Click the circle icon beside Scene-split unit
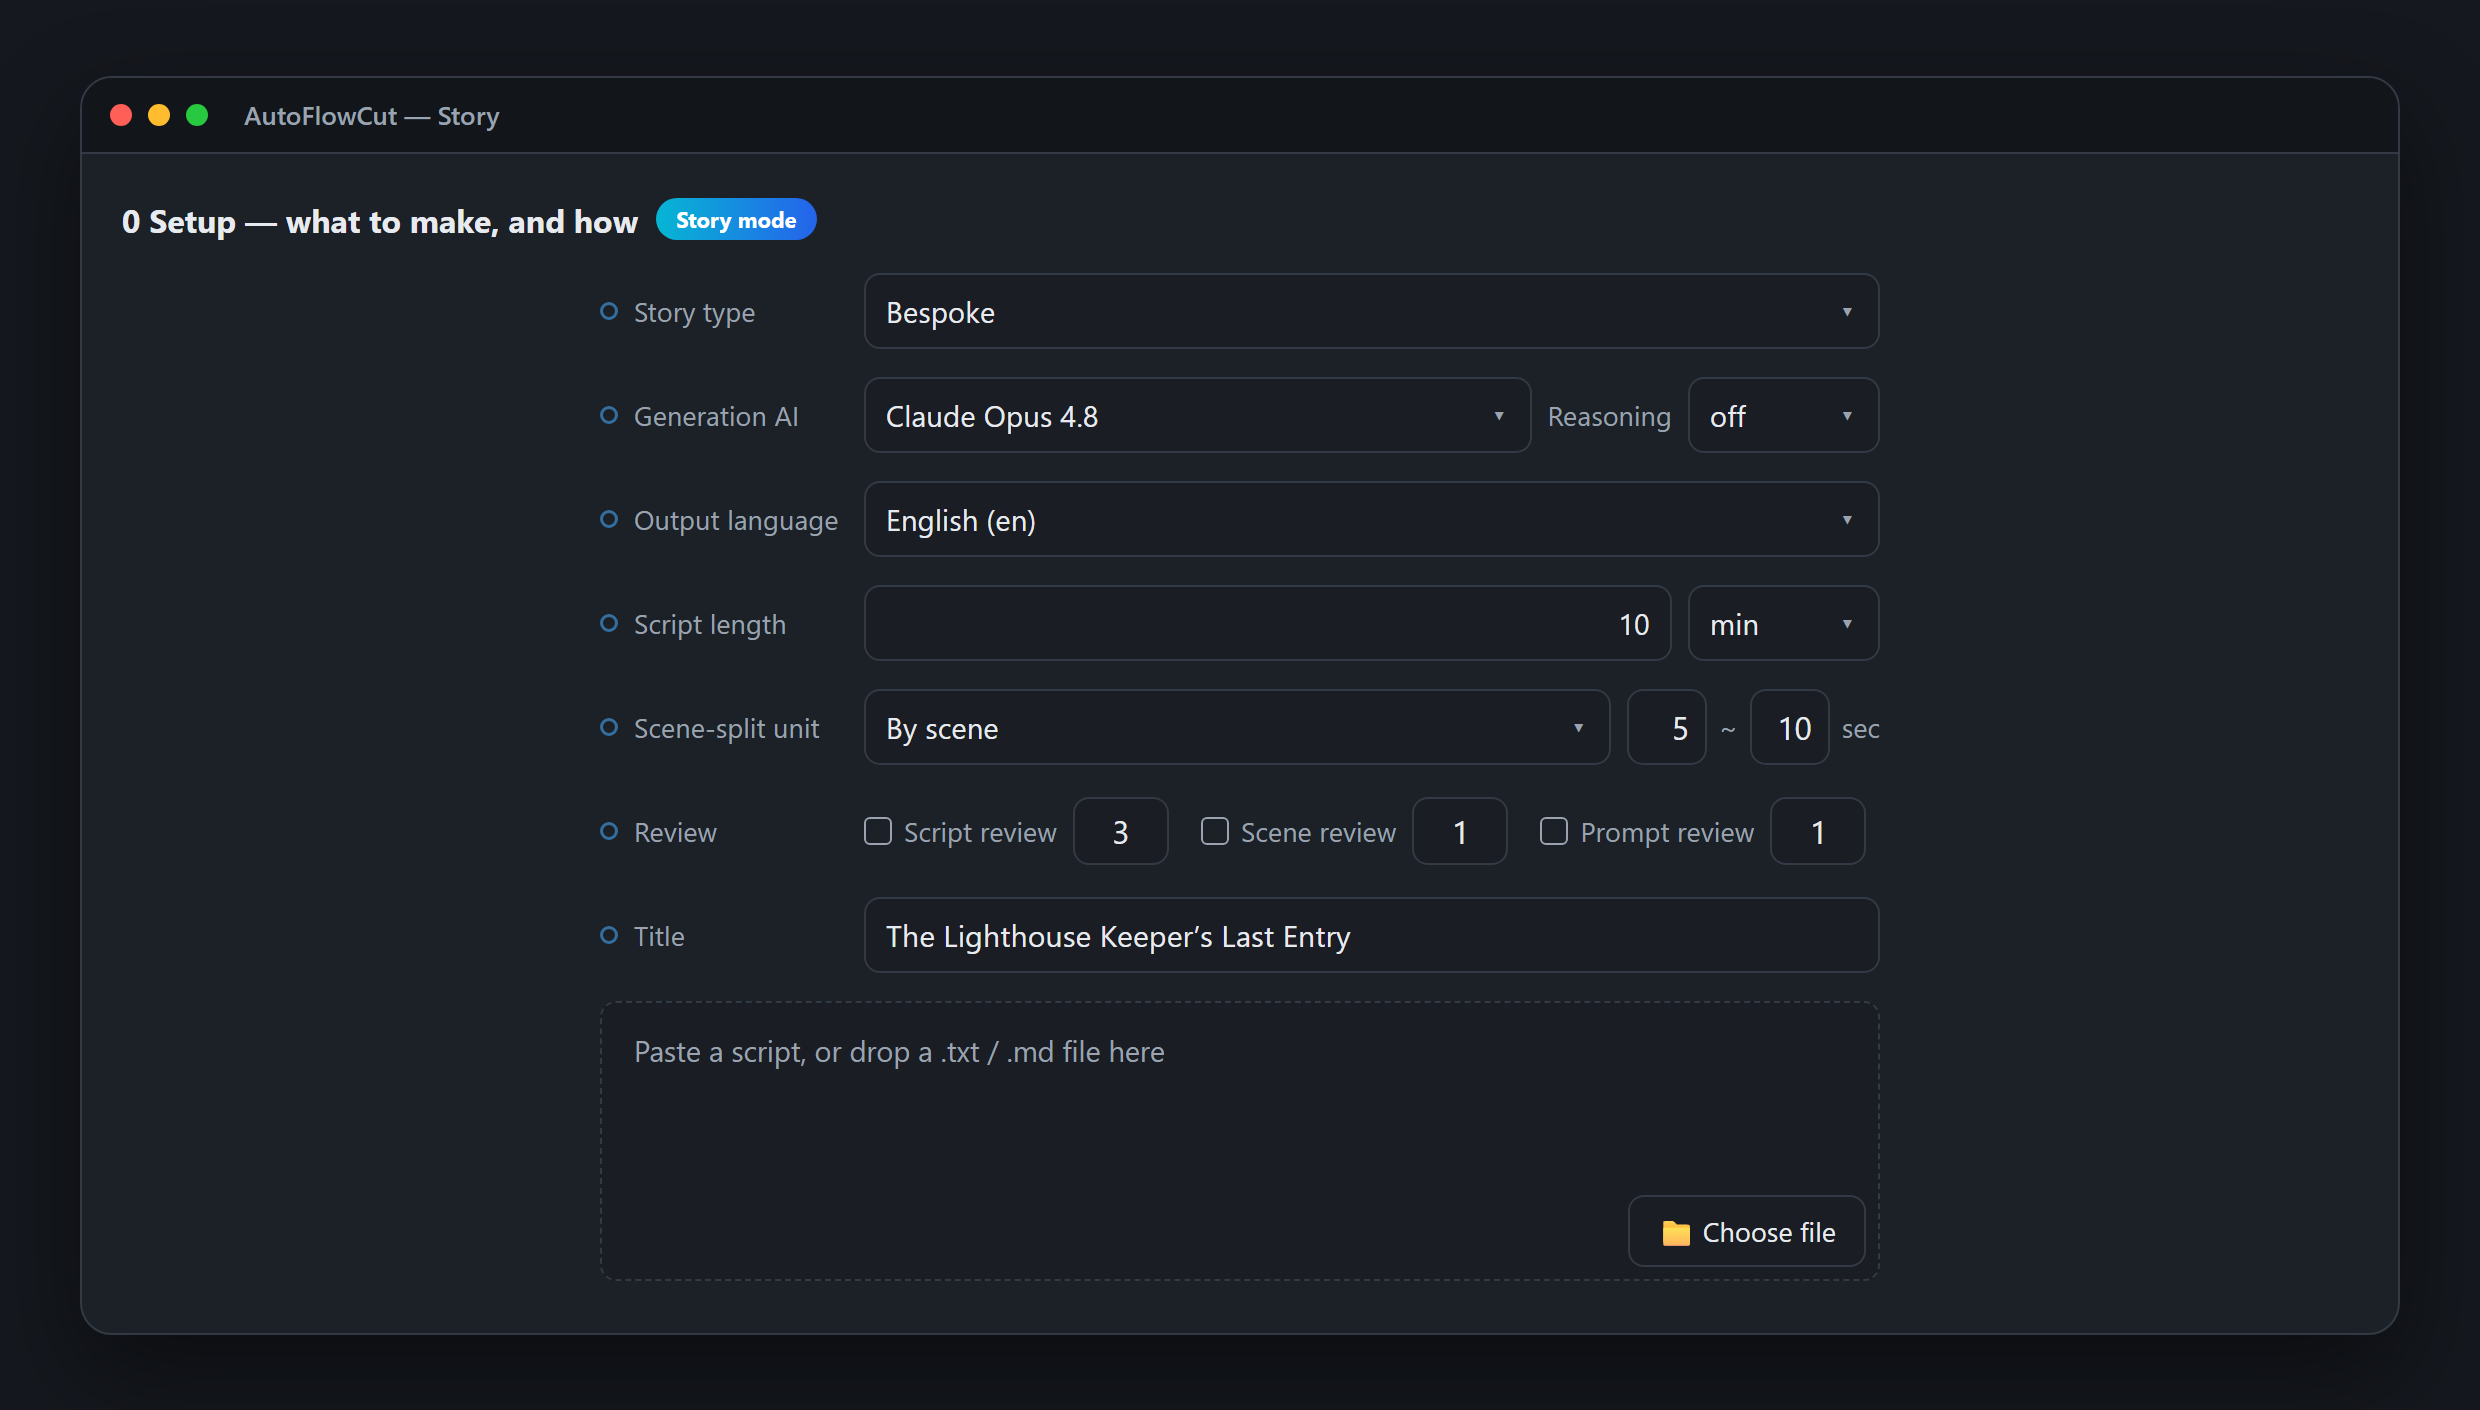2480x1410 pixels. pos(609,728)
